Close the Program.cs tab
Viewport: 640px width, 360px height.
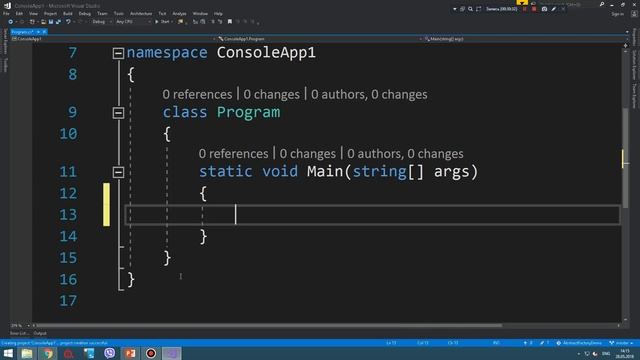point(44,31)
